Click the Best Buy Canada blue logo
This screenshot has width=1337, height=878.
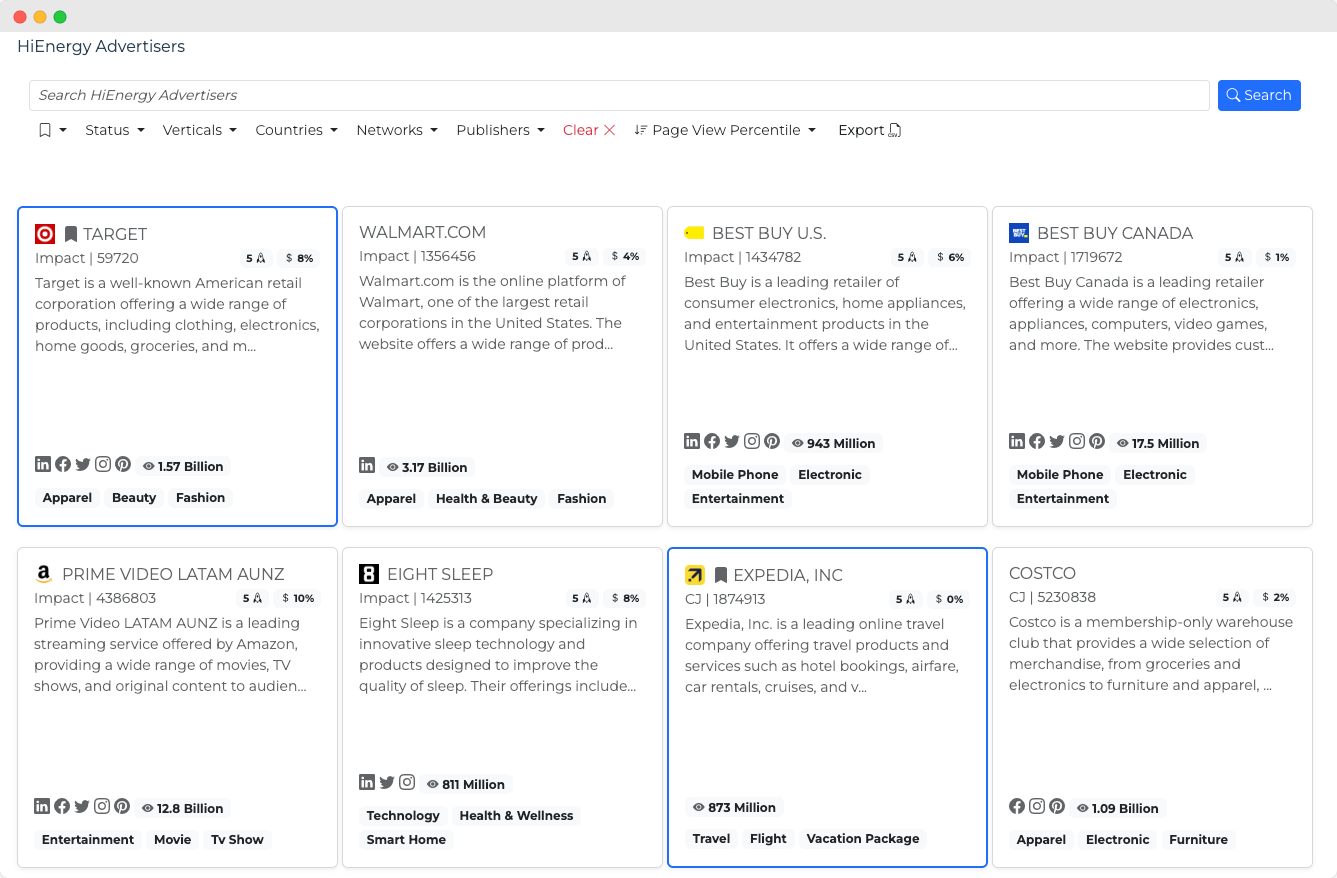[x=1019, y=233]
